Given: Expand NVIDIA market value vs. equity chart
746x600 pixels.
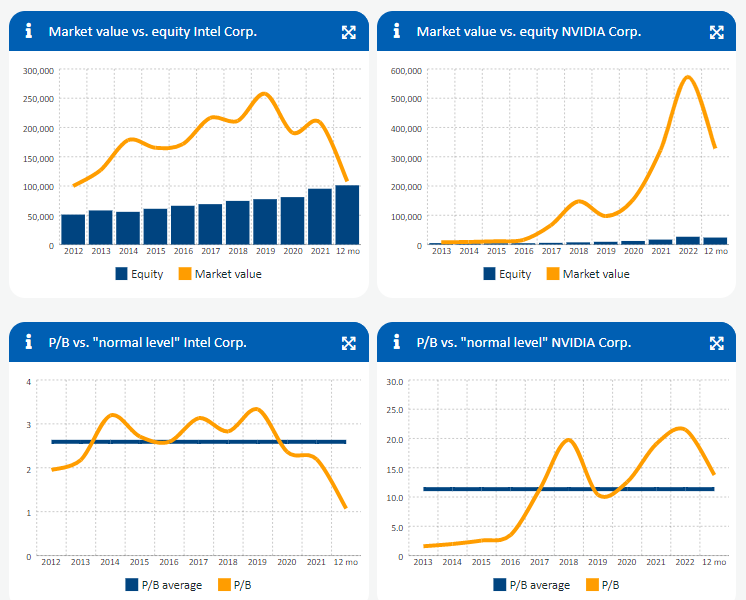Looking at the screenshot, I should point(717,32).
